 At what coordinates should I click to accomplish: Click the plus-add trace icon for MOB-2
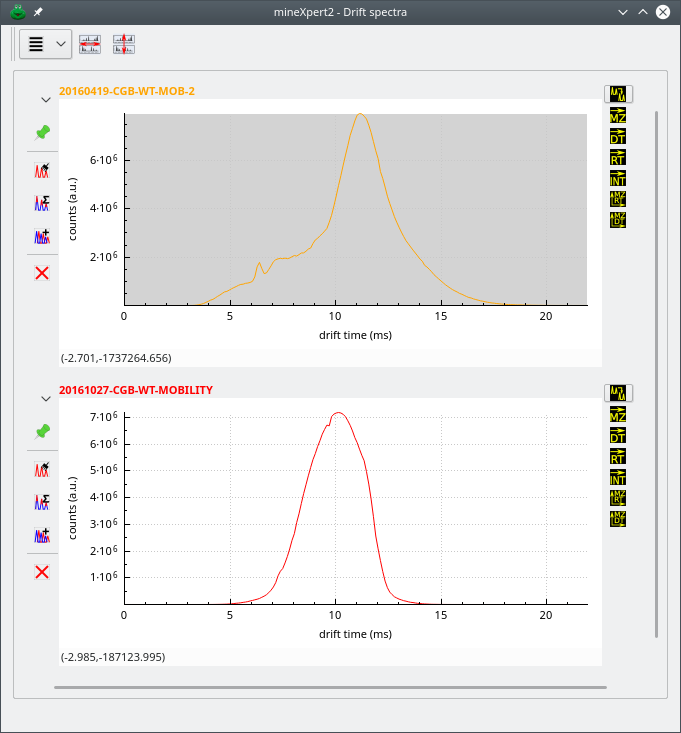coord(42,237)
